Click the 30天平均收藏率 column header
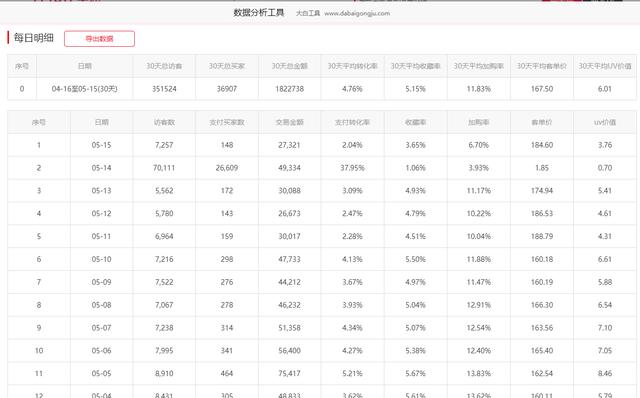The height and width of the screenshot is (398, 640). [x=416, y=66]
